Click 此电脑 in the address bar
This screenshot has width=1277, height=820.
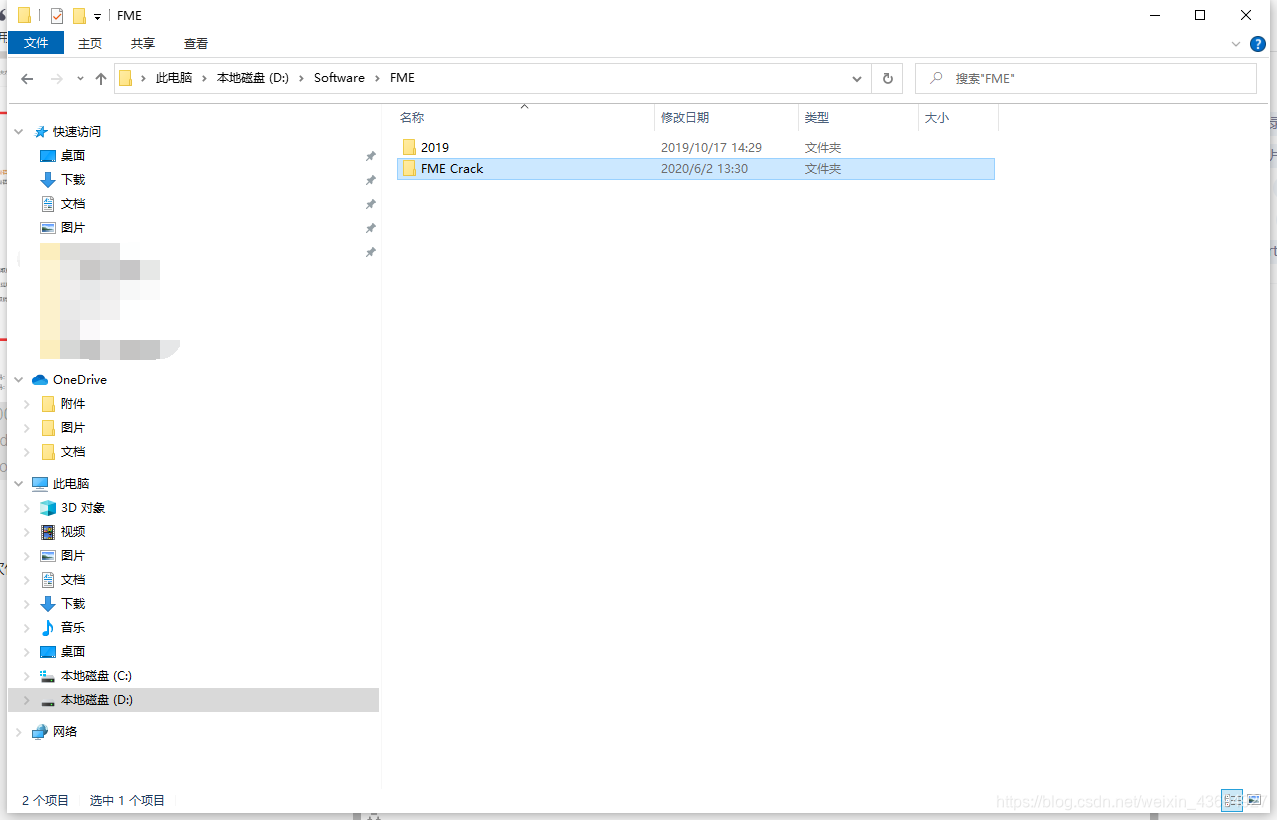coord(173,78)
